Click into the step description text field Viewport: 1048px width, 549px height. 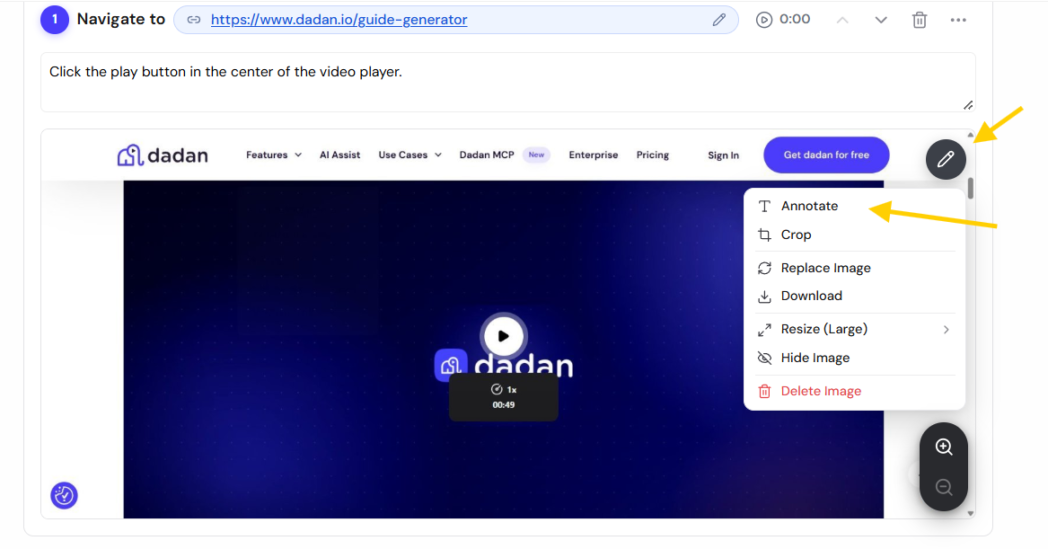tap(508, 82)
